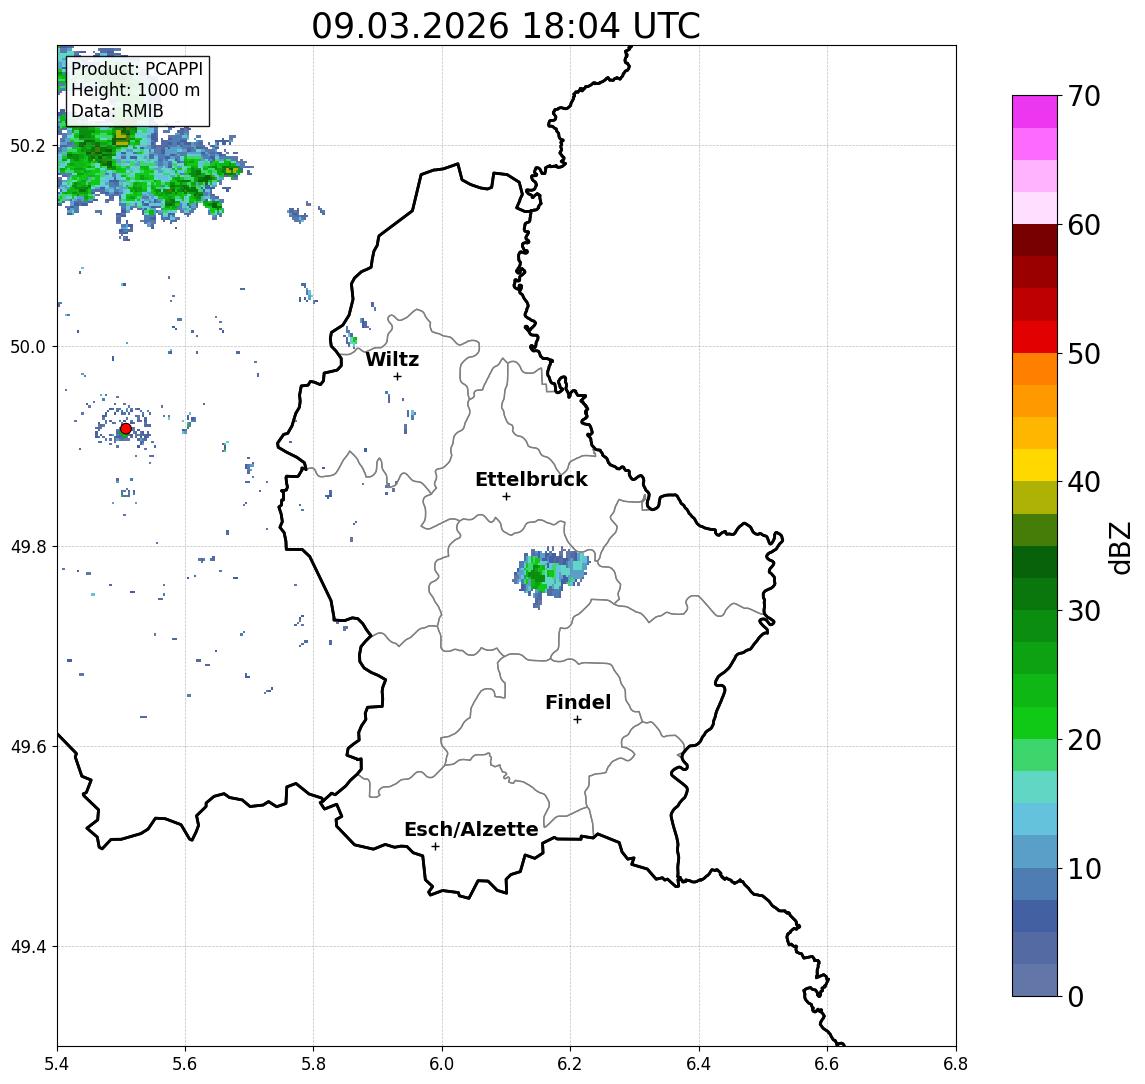The width and height of the screenshot is (1145, 1084).
Task: Click the colorbar tick label 50
Action: click(x=1084, y=354)
